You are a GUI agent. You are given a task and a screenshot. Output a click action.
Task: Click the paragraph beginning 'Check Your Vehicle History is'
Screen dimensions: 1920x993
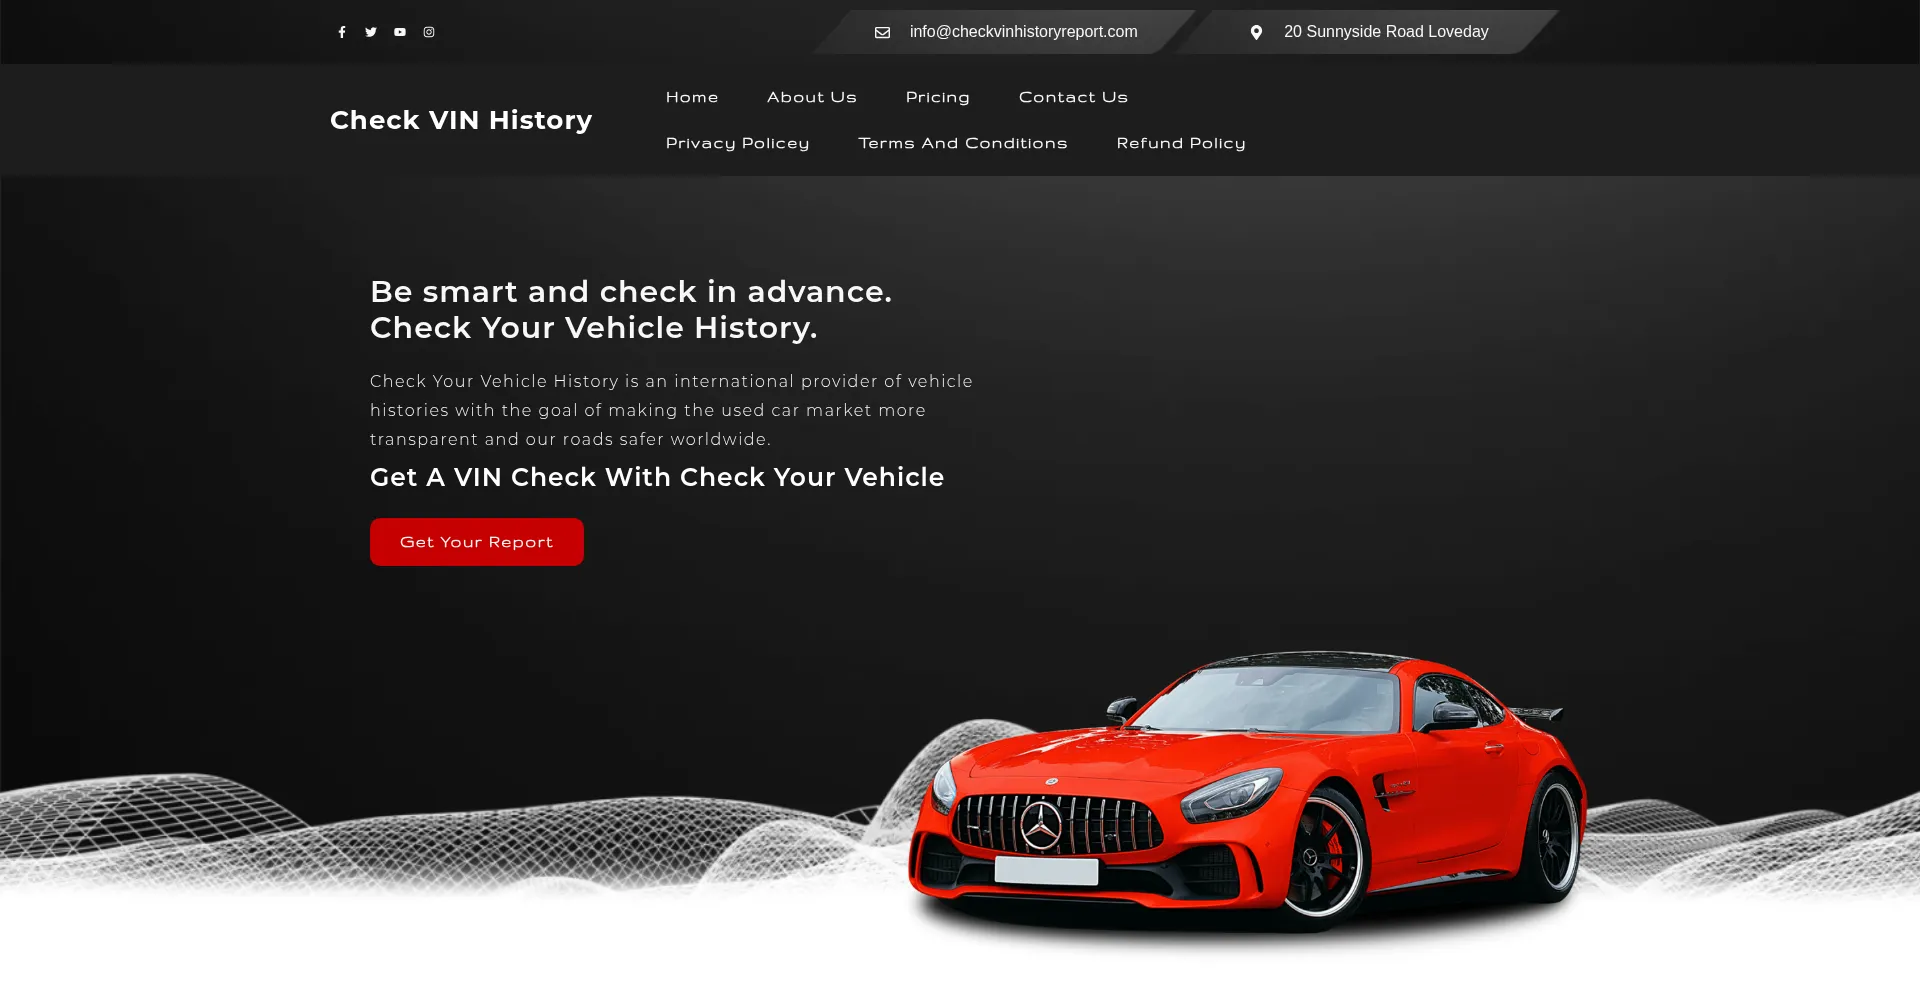pyautogui.click(x=671, y=410)
